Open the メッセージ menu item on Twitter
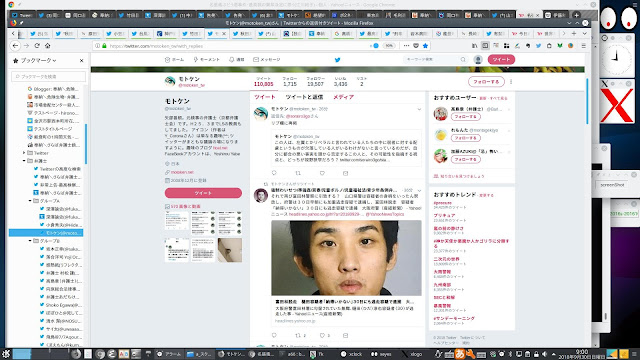This screenshot has width=640, height=360. (267, 60)
